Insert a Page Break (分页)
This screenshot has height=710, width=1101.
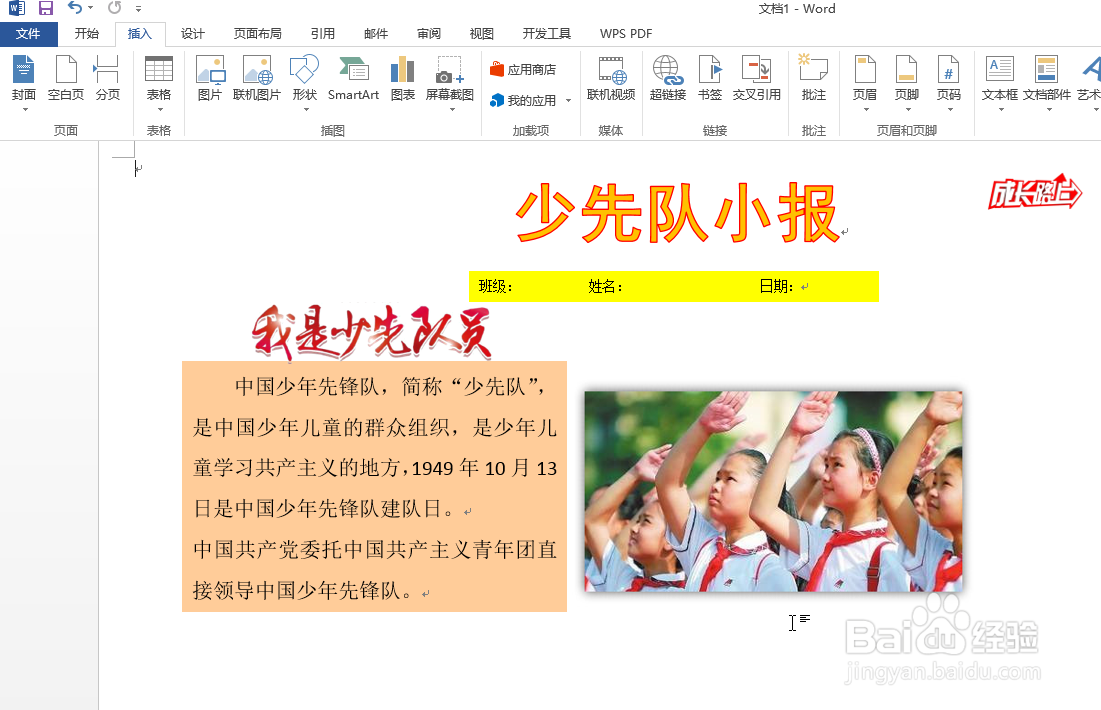click(x=107, y=70)
